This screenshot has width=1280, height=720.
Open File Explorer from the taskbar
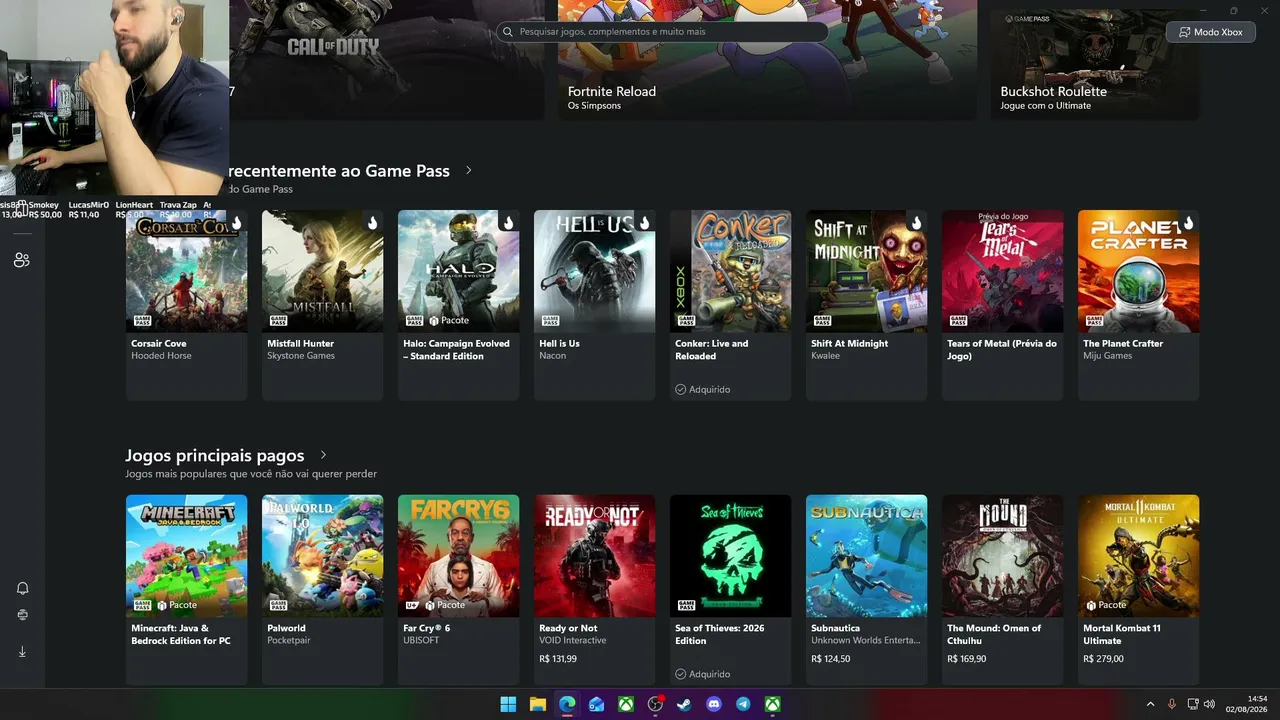pos(537,704)
